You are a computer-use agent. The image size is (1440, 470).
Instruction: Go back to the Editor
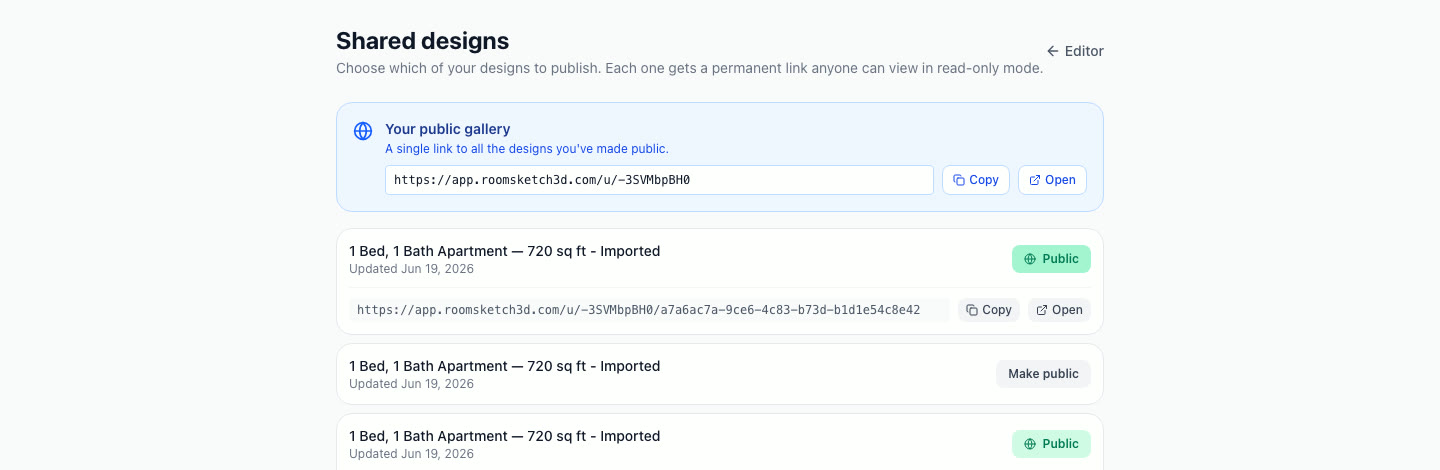[x=1075, y=51]
